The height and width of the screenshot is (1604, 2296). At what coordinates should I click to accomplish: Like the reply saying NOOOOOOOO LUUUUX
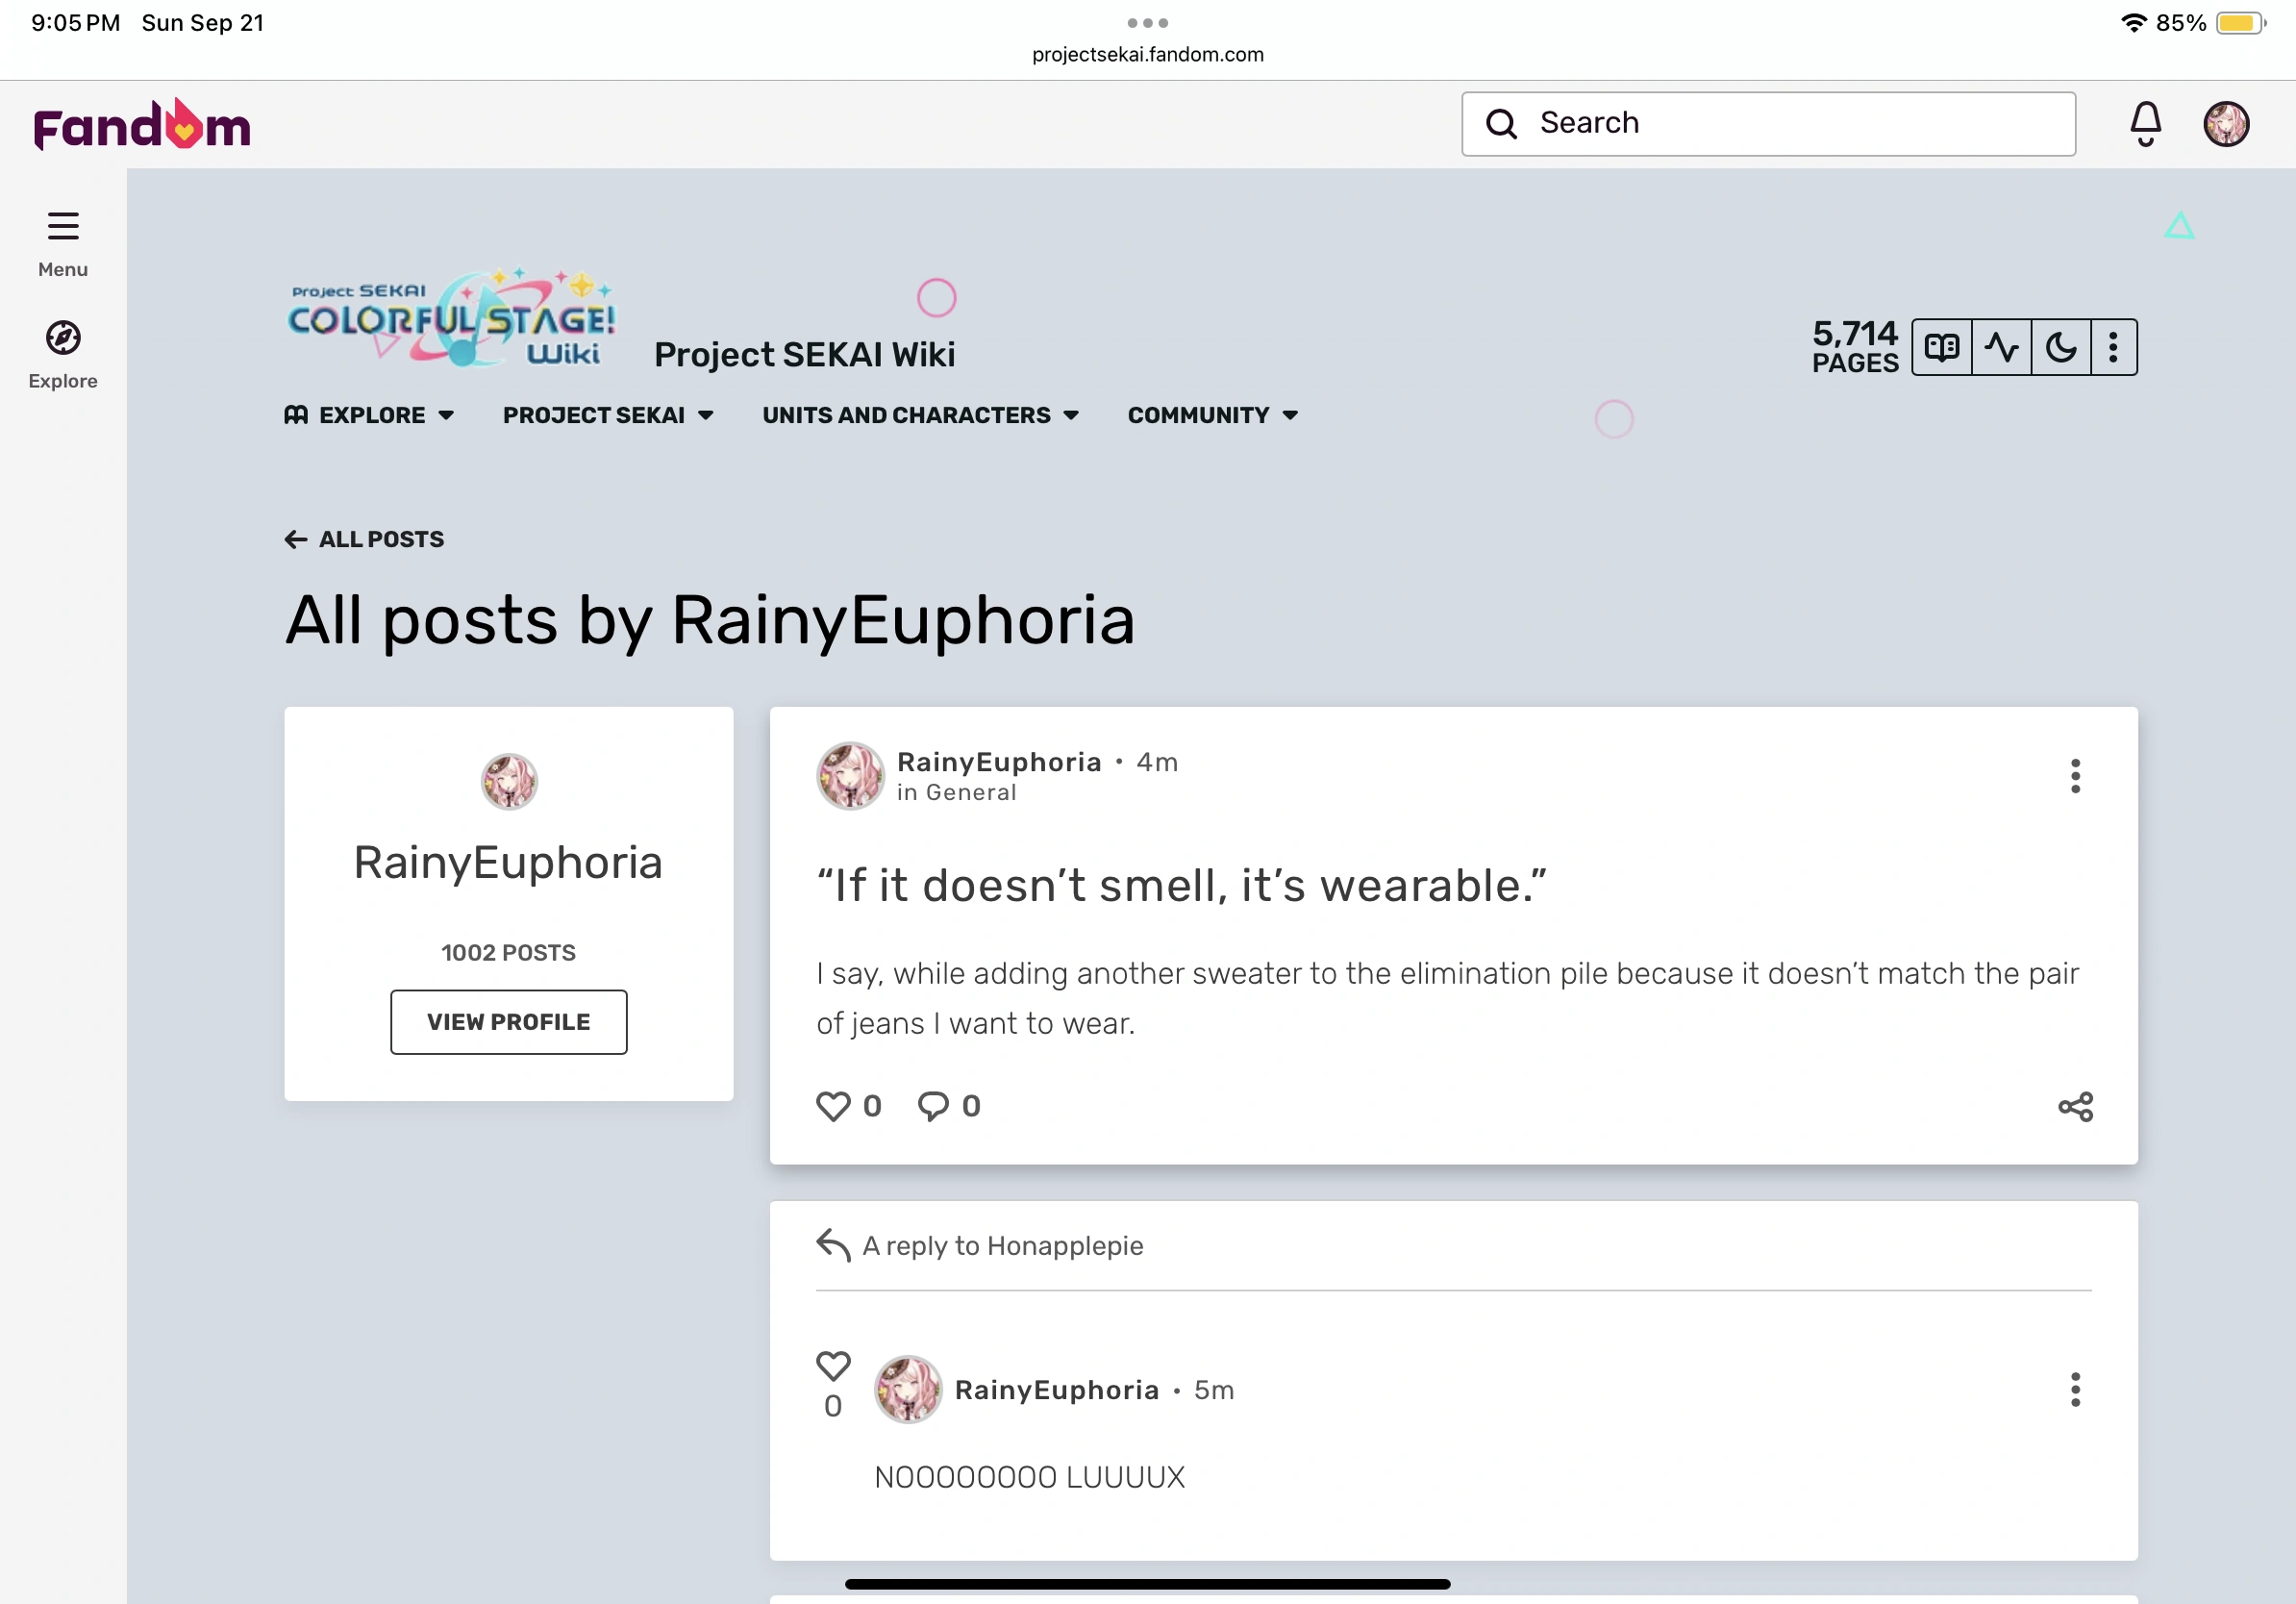coord(833,1364)
